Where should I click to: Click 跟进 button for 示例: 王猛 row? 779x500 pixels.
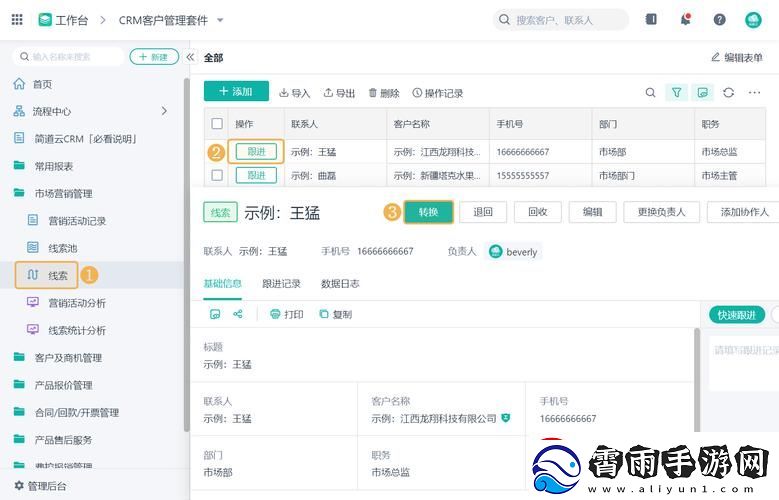point(256,152)
